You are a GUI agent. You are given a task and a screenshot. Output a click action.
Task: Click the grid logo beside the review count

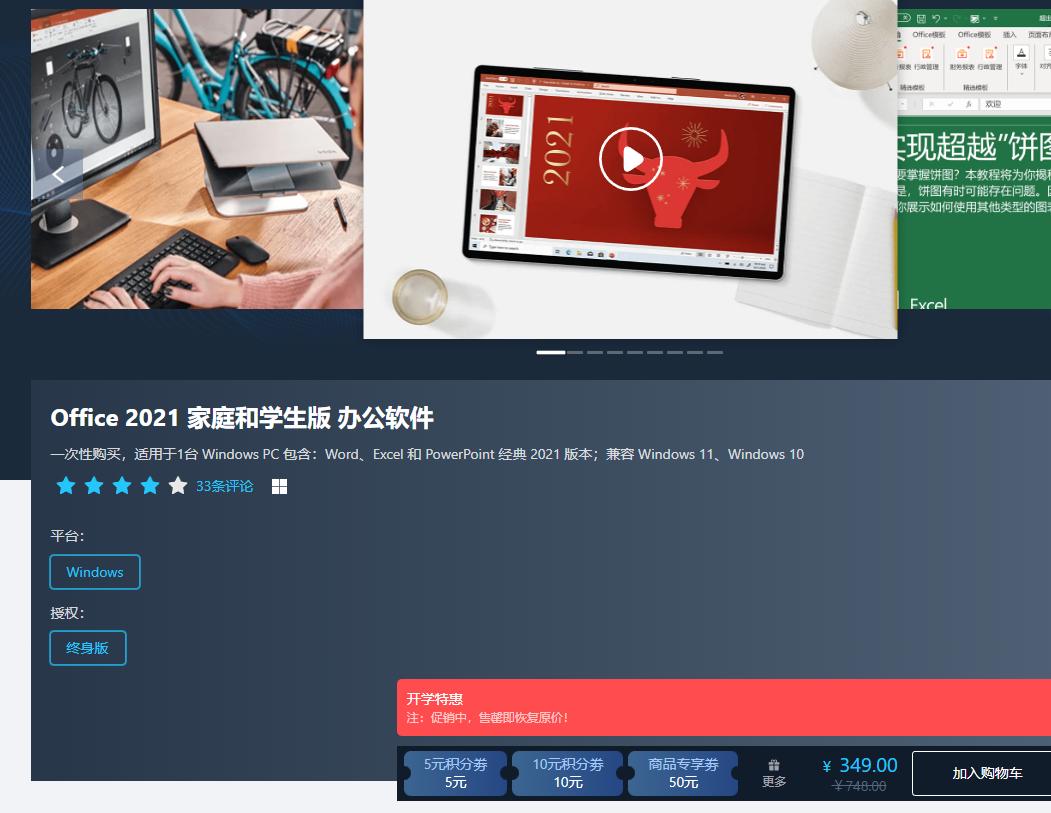280,486
